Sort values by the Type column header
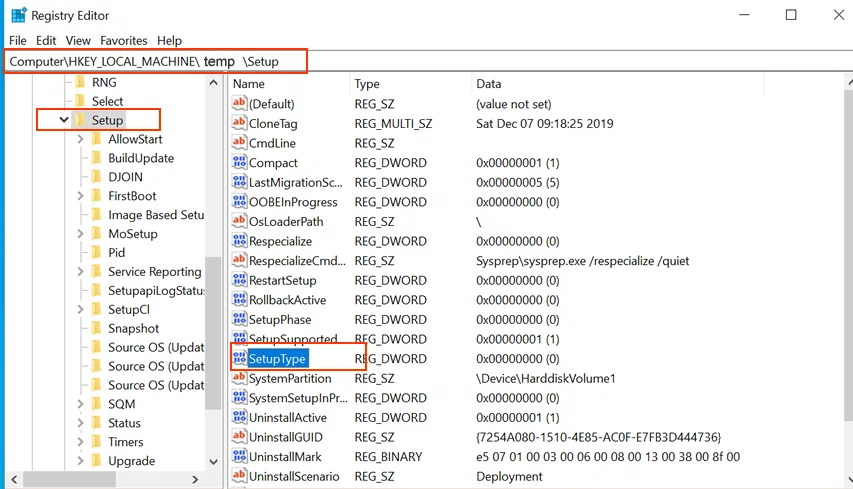 click(x=411, y=84)
